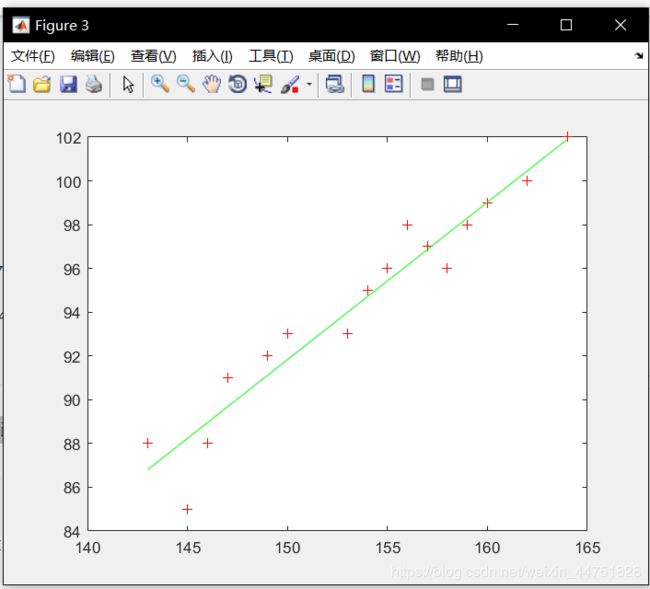Open the 窗口(W) menu
The image size is (650, 589).
click(395, 56)
